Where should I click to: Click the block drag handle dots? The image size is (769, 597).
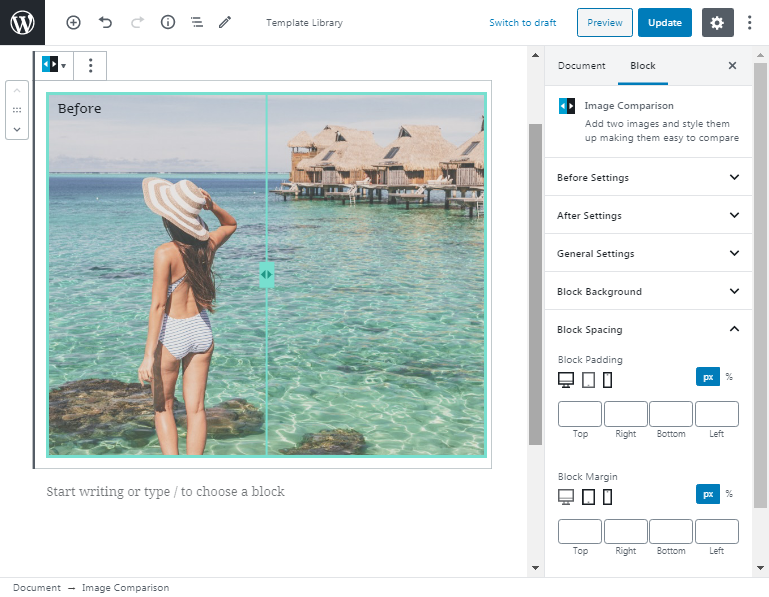point(17,110)
